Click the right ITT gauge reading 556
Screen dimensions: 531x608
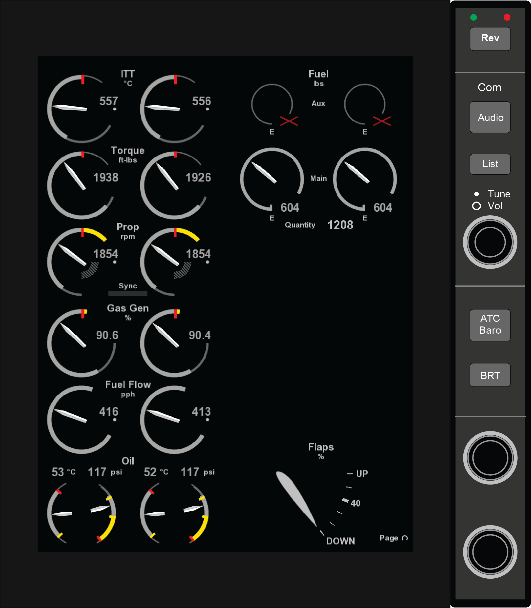175,109
